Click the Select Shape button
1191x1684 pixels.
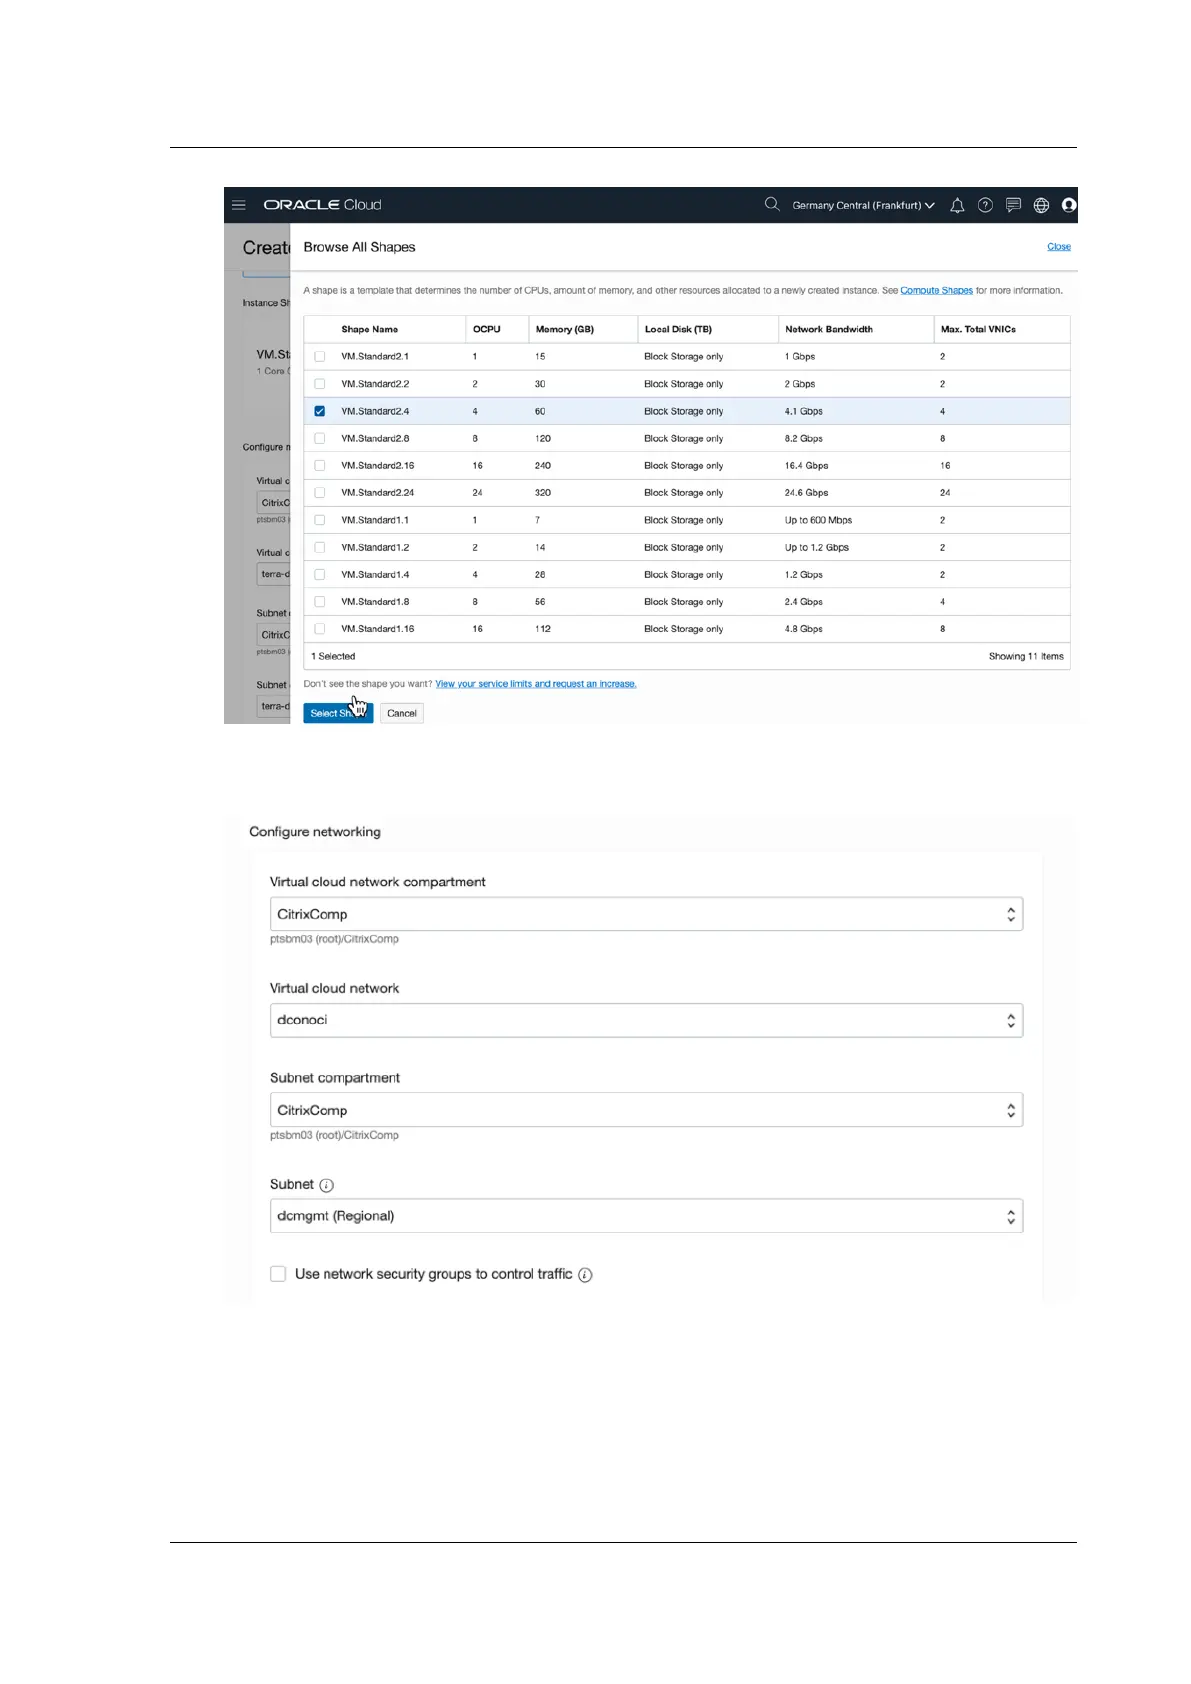pyautogui.click(x=338, y=713)
